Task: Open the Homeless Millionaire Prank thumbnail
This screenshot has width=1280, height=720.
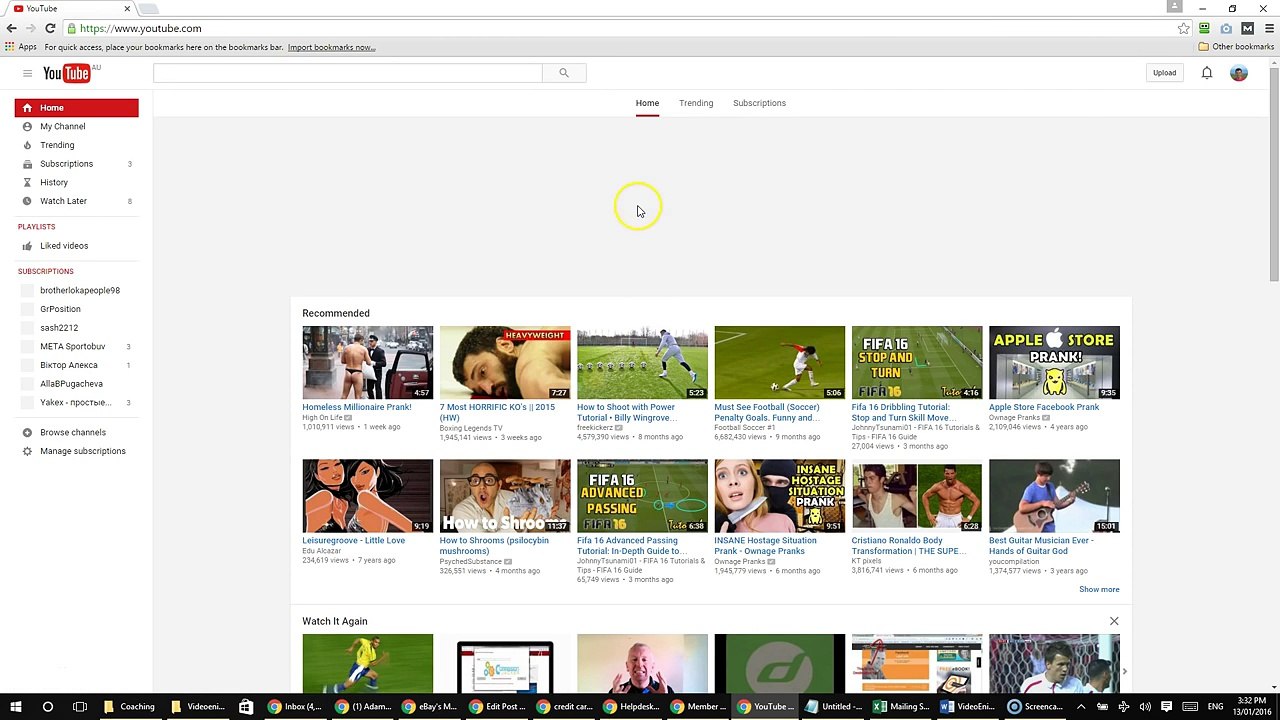Action: (x=368, y=362)
